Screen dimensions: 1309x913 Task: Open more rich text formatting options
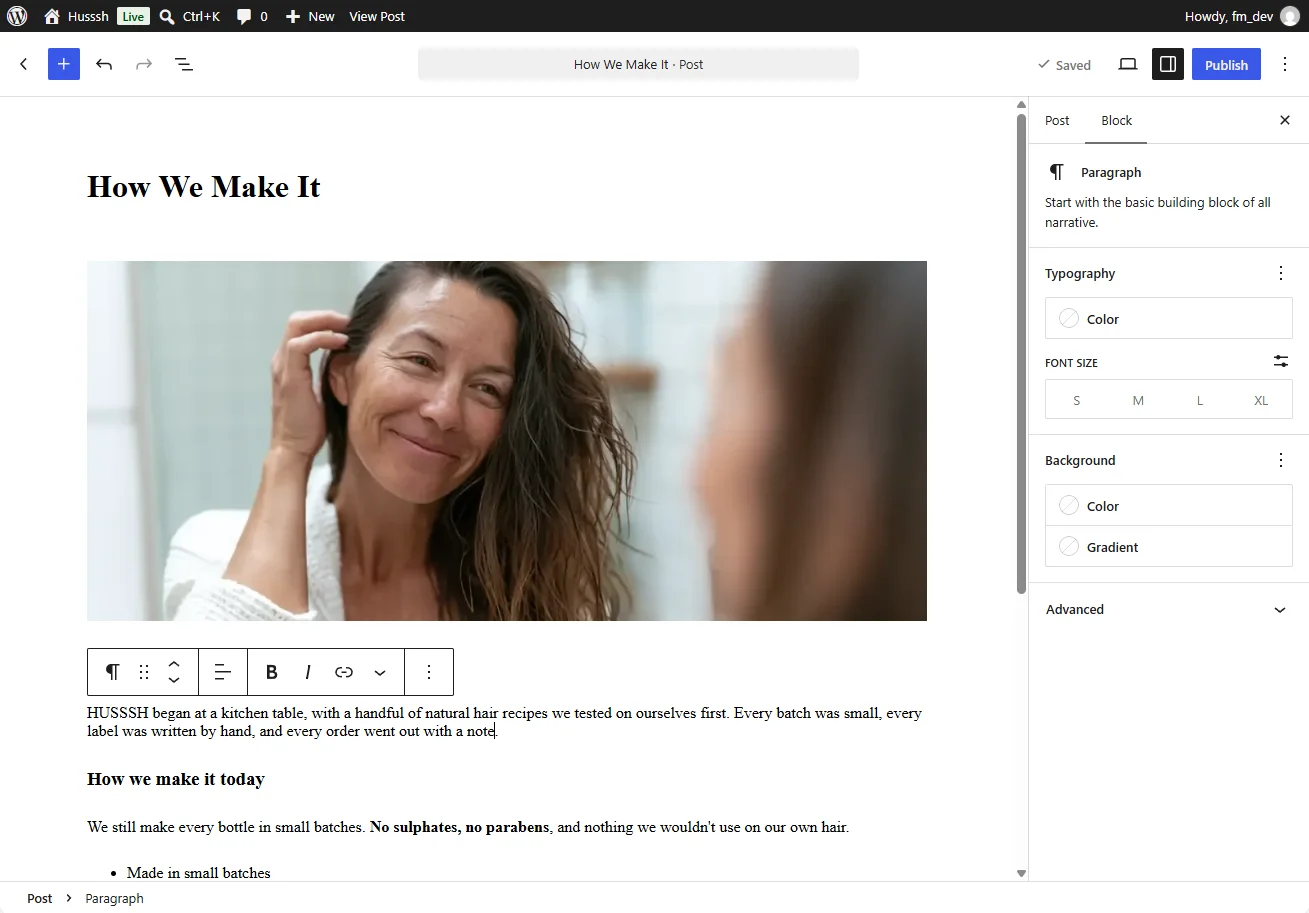(x=380, y=672)
